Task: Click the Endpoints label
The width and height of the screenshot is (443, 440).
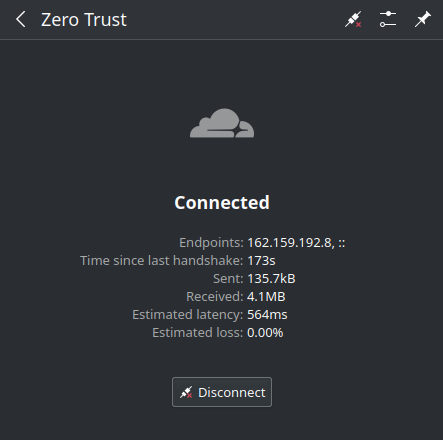Action: (x=211, y=242)
